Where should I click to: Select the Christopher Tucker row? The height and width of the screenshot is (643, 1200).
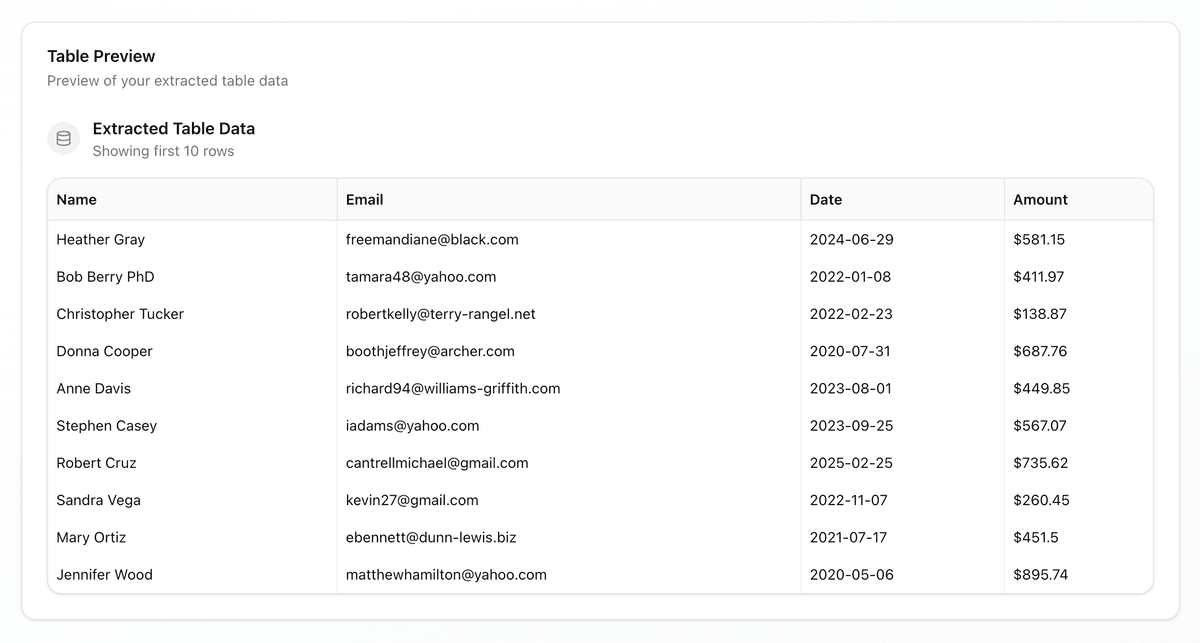click(x=120, y=313)
